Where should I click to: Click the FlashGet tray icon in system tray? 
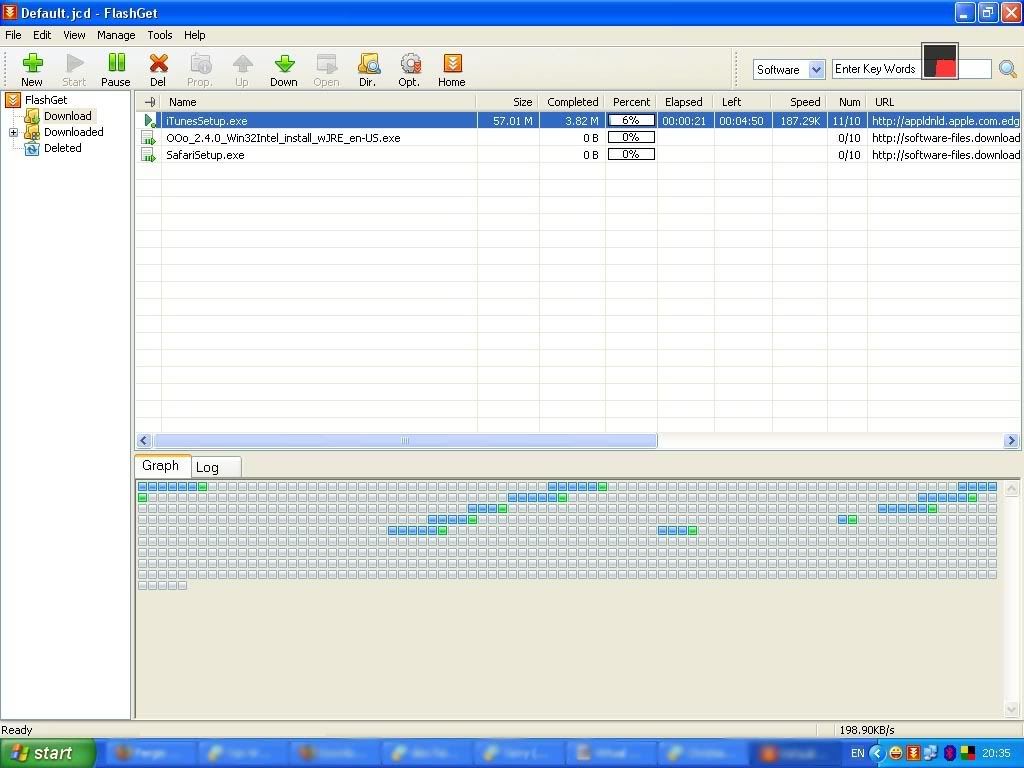pos(914,753)
